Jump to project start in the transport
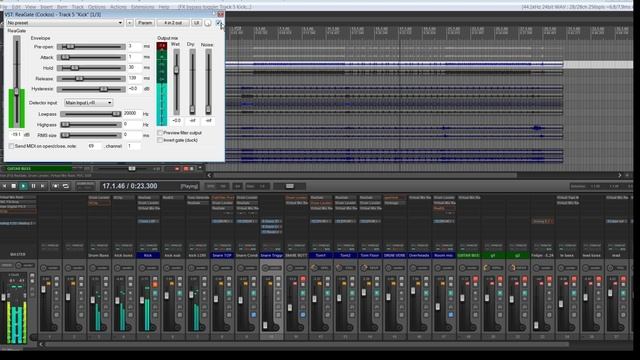The image size is (640, 360). click(4, 186)
